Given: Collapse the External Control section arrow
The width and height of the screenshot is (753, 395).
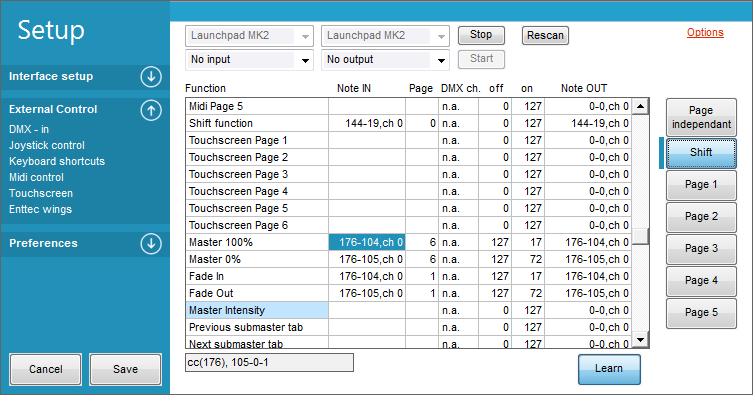Looking at the screenshot, I should (x=151, y=110).
